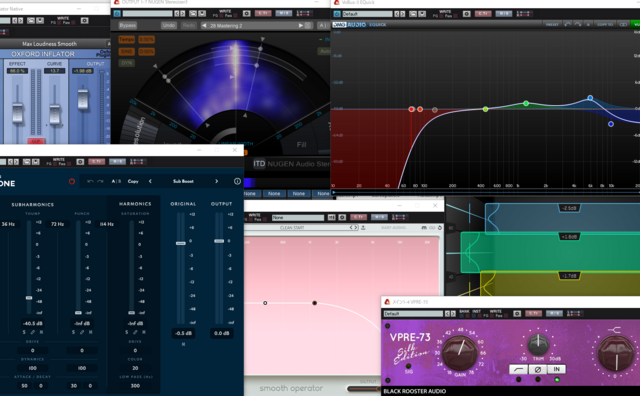Image resolution: width=640 pixels, height=396 pixels.
Task: Click the camera icon in EQuick host toolbar
Action: tap(467, 14)
